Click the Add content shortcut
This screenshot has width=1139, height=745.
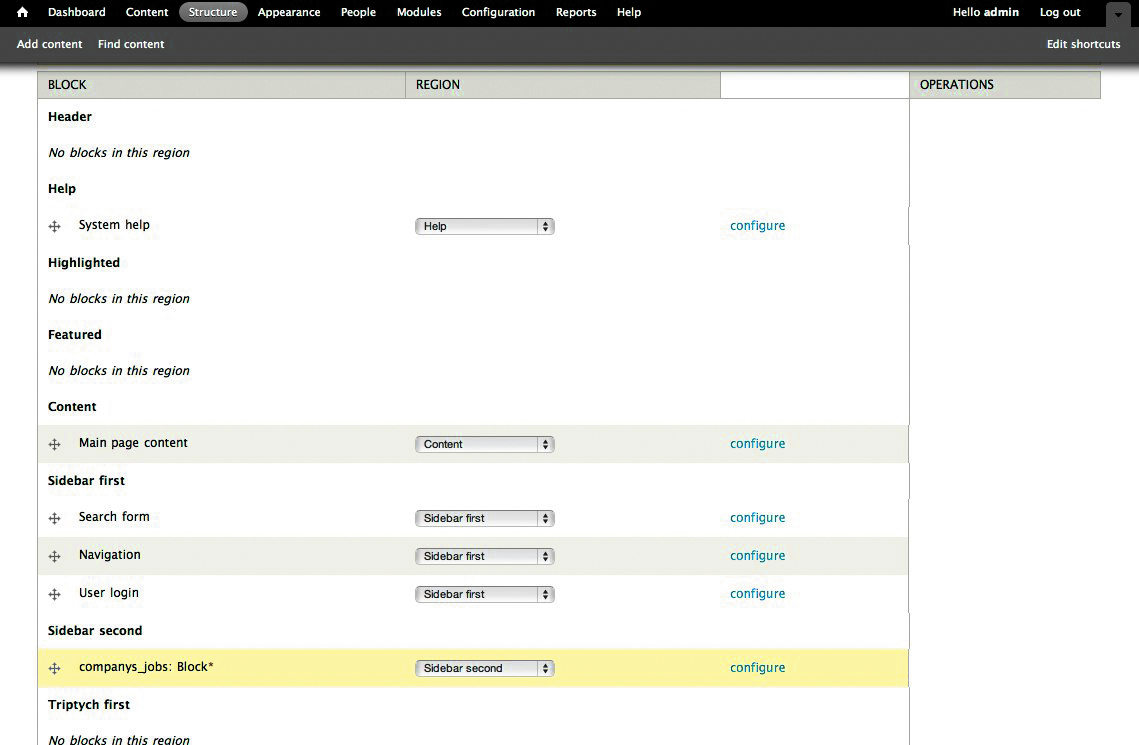pyautogui.click(x=49, y=44)
